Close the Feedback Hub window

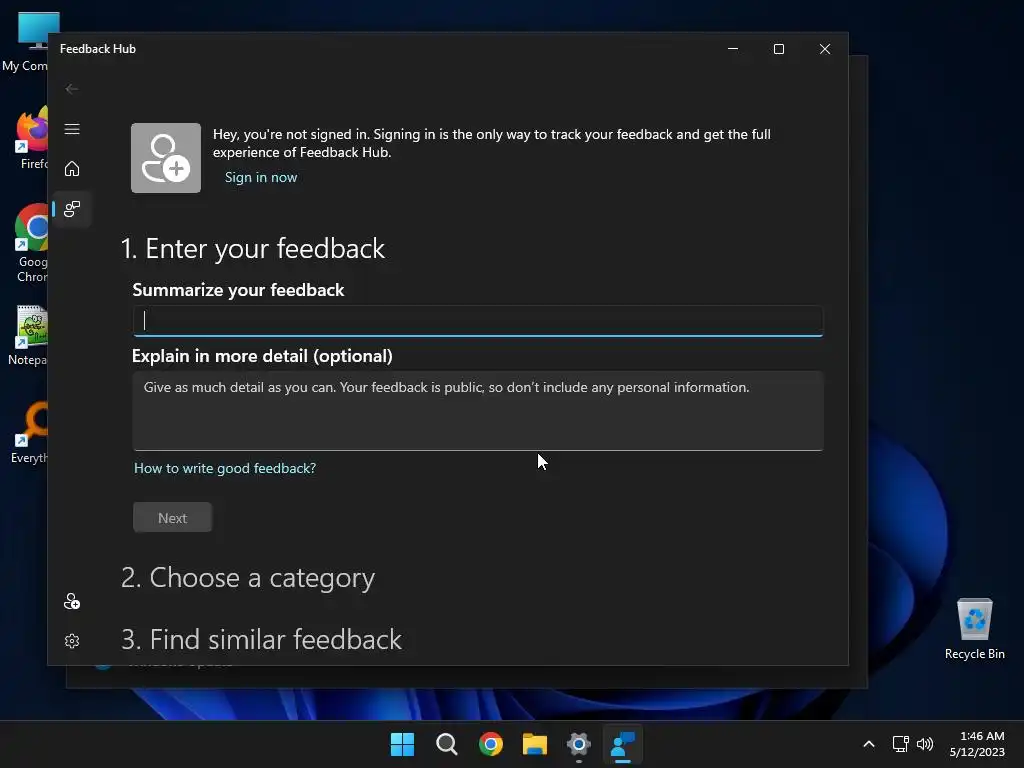(825, 49)
